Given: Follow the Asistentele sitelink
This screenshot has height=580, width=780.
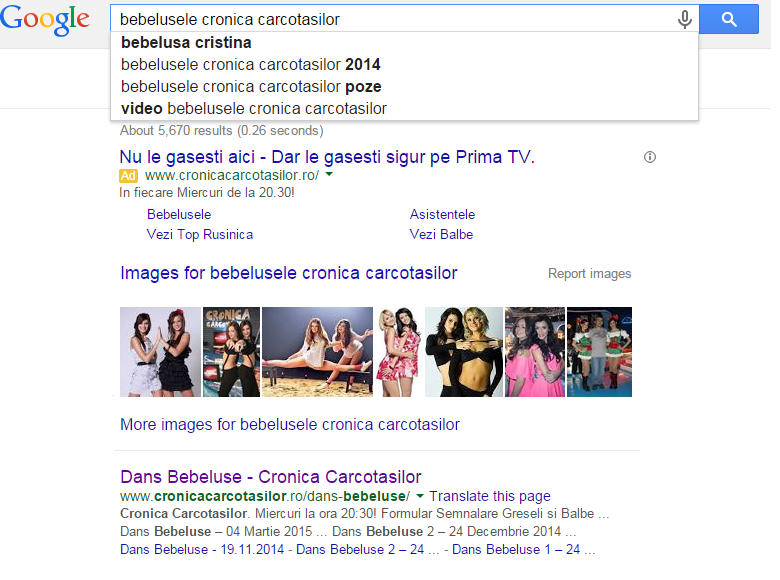Looking at the screenshot, I should click(442, 214).
